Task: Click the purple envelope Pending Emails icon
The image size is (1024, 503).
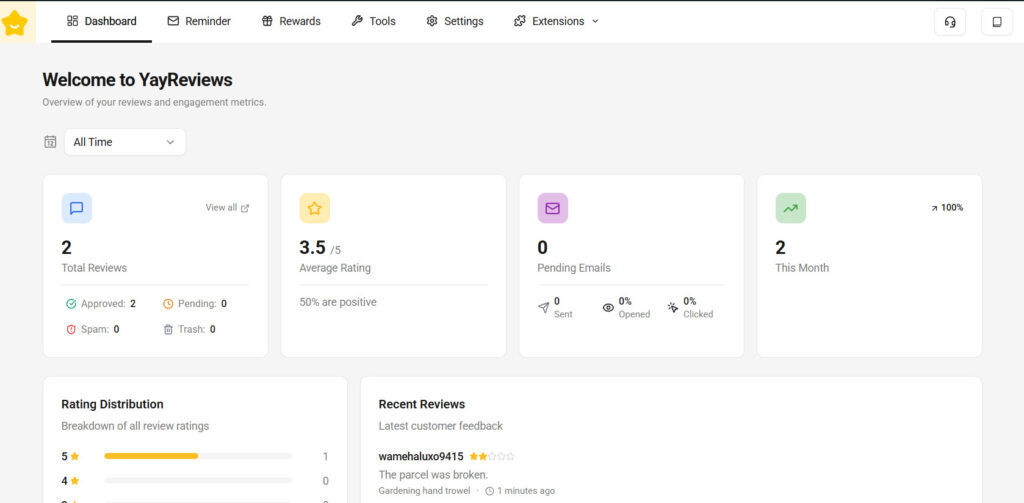Action: (x=552, y=208)
